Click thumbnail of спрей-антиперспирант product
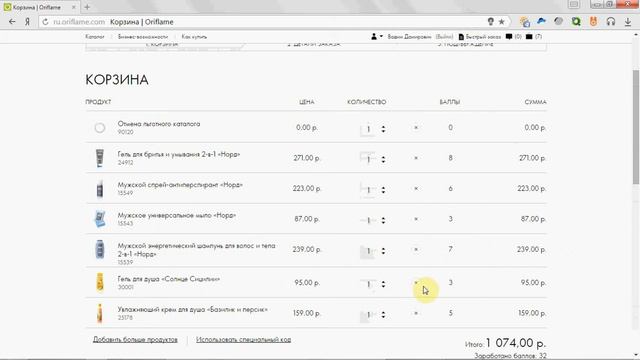Screen dimensions: 640x360 coord(100,189)
